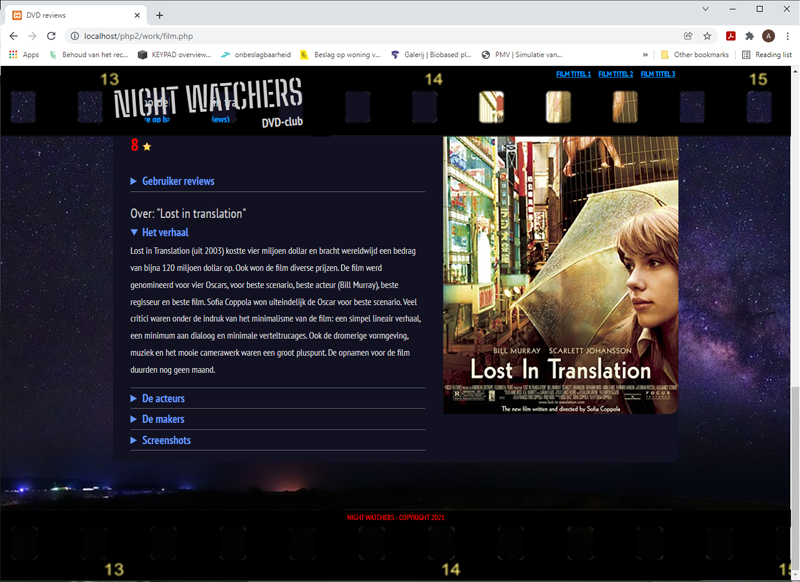Open the Extensions puzzle icon
This screenshot has height=582, width=800.
pyautogui.click(x=749, y=36)
